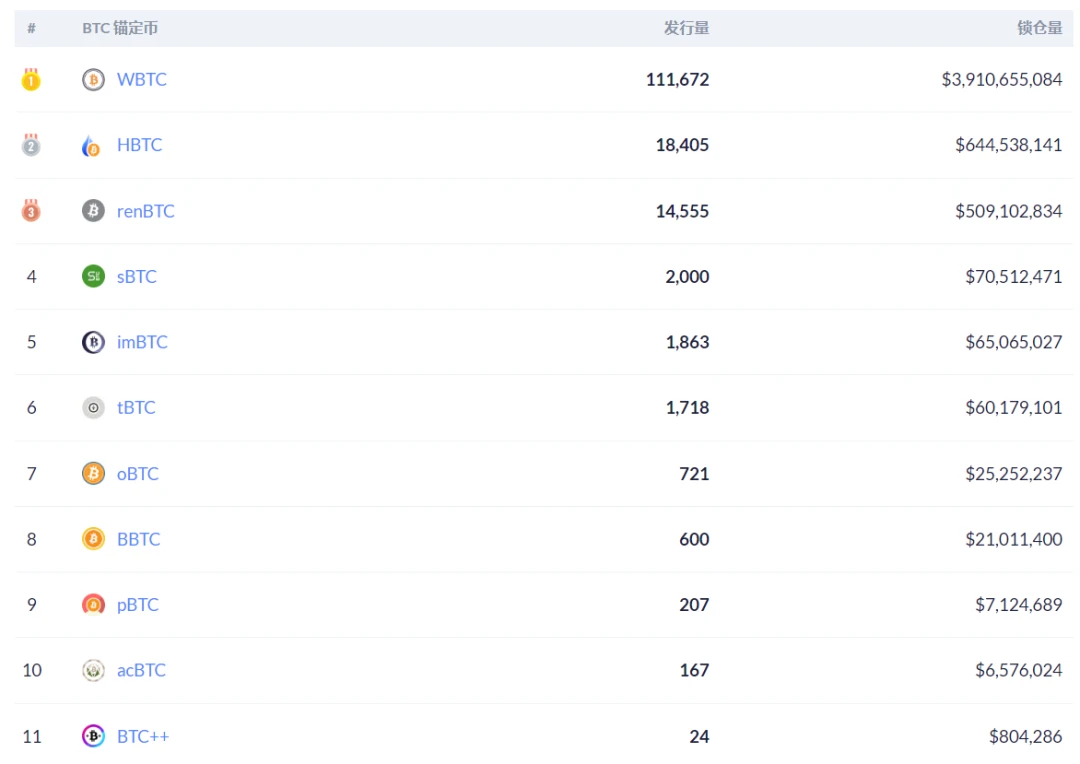Image resolution: width=1080 pixels, height=764 pixels.
Task: Click the pBTC coin icon
Action: point(94,604)
